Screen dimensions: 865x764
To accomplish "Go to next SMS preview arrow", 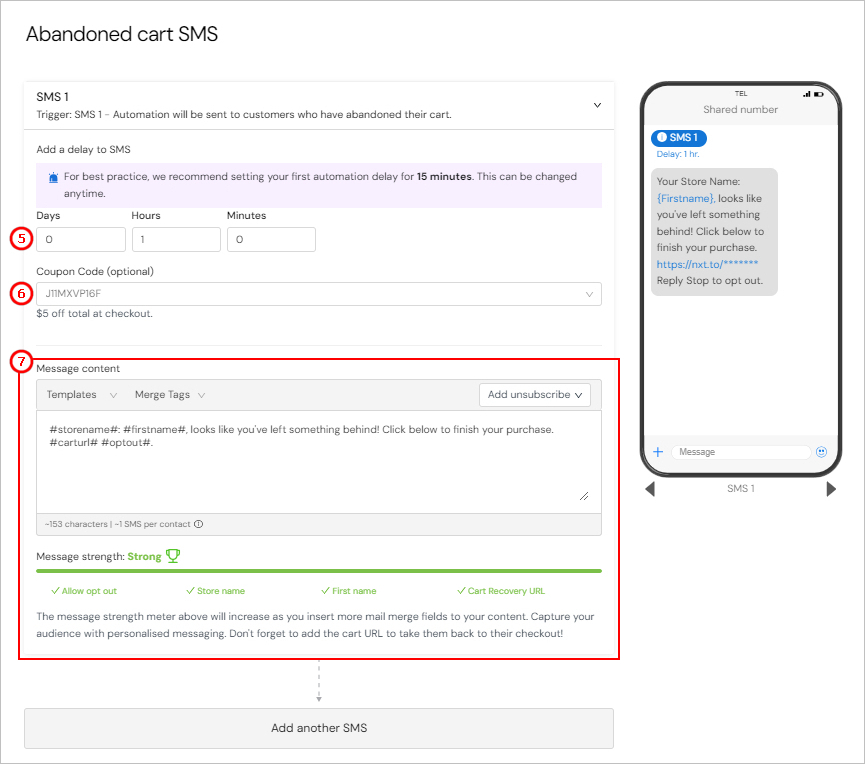I will [x=831, y=489].
